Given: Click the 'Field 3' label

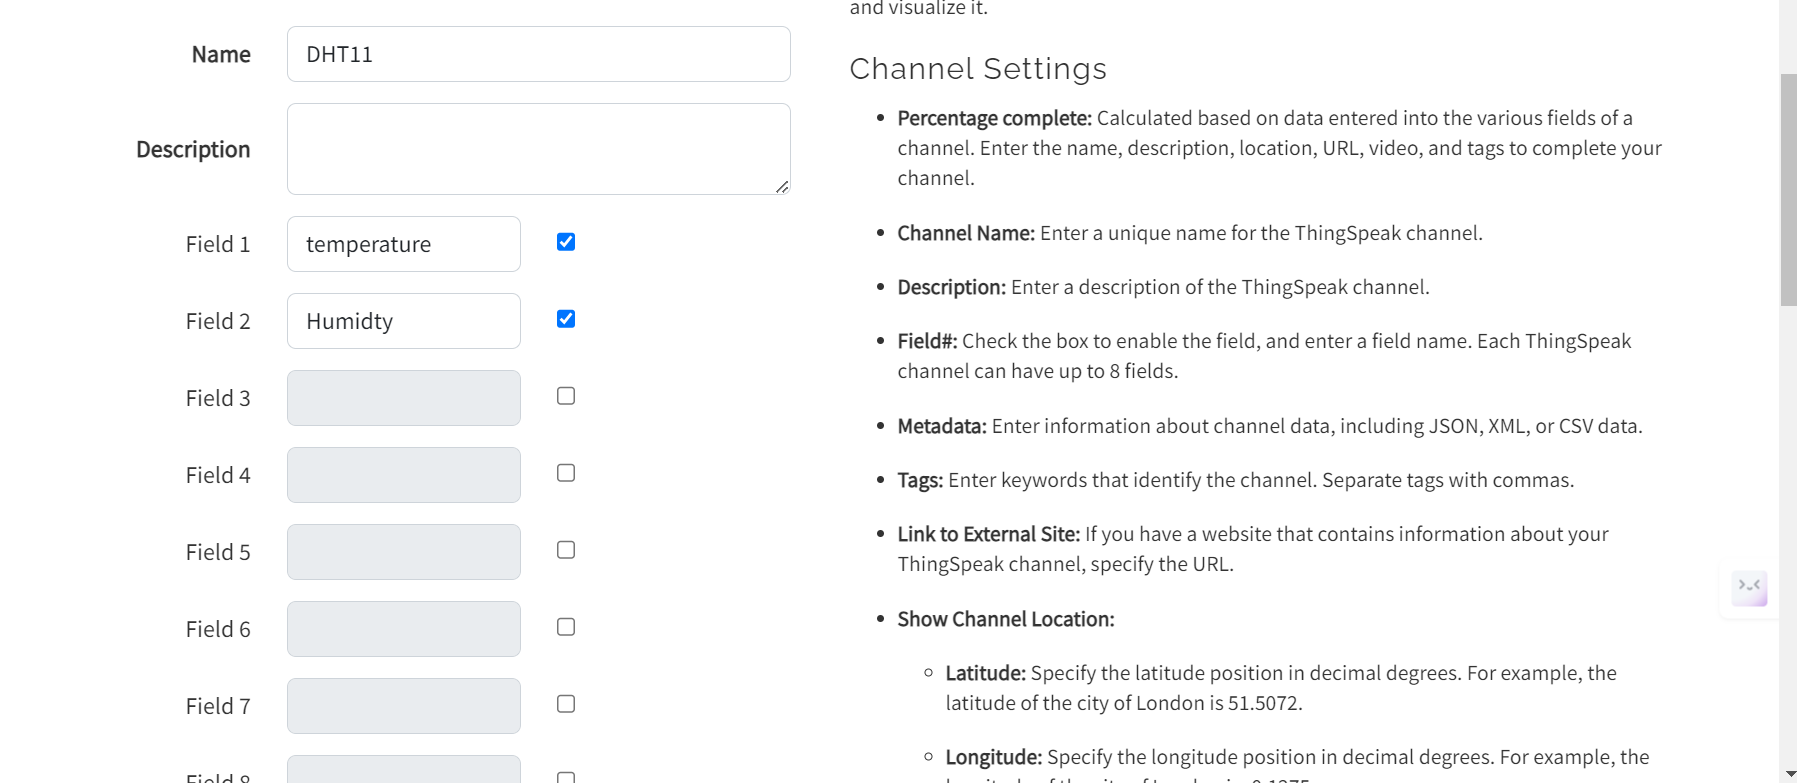Looking at the screenshot, I should 218,398.
